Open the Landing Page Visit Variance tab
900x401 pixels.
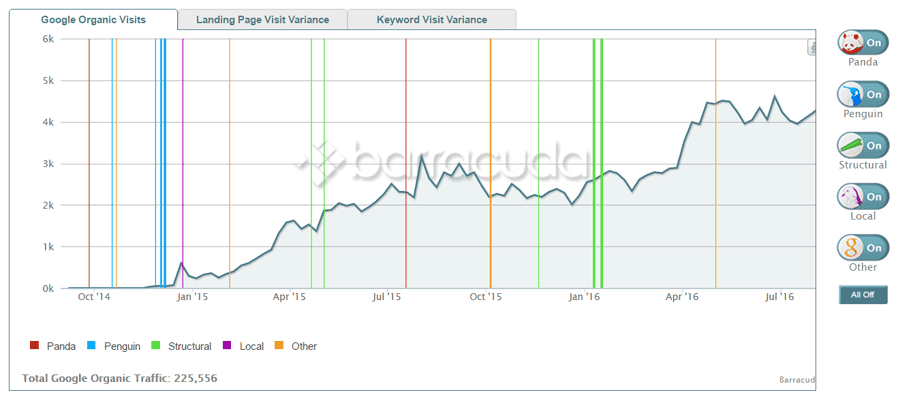(x=263, y=20)
